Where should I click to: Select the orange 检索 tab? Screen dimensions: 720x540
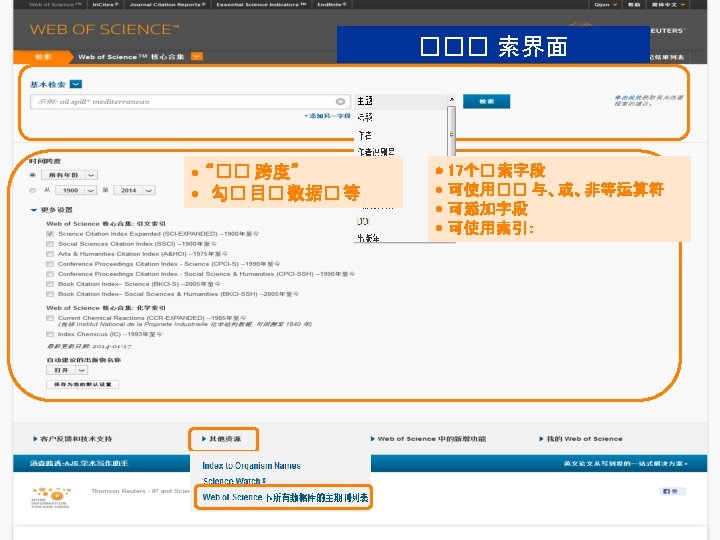[x=43, y=57]
